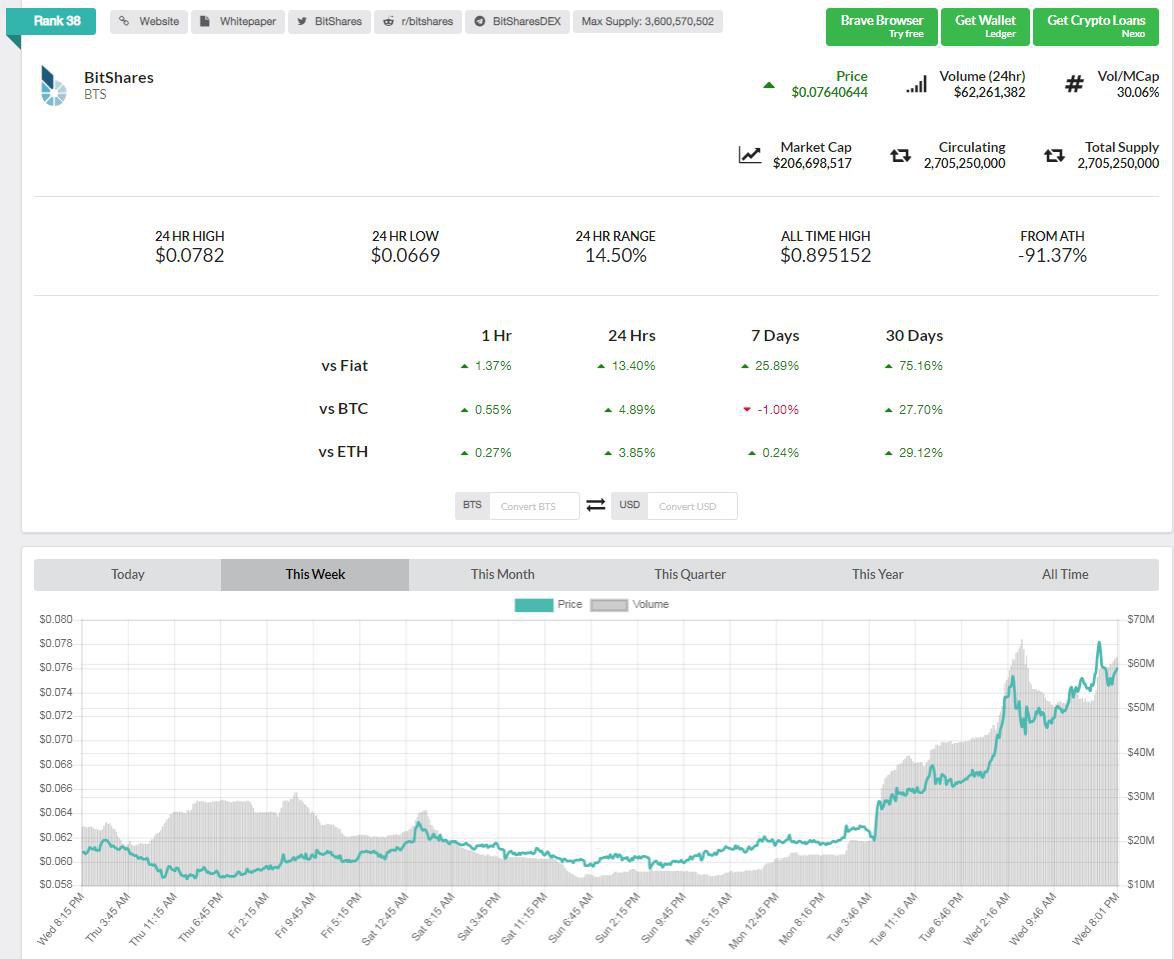Click the 24 HR HIGH value $0.0782
Viewport: 1174px width, 959px height.
[x=189, y=255]
